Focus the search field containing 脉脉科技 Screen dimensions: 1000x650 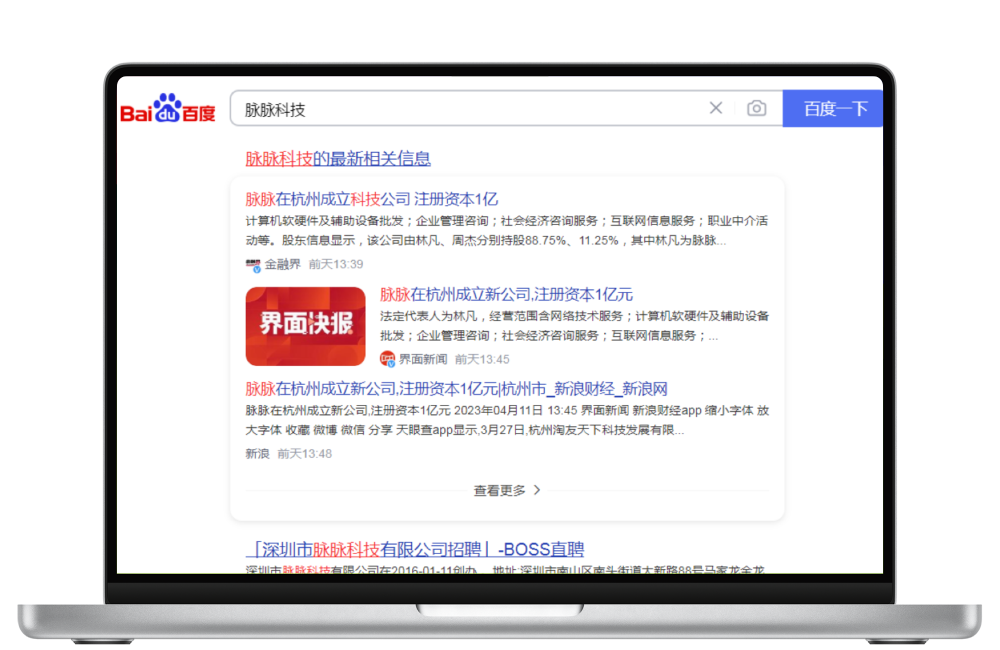pyautogui.click(x=470, y=108)
